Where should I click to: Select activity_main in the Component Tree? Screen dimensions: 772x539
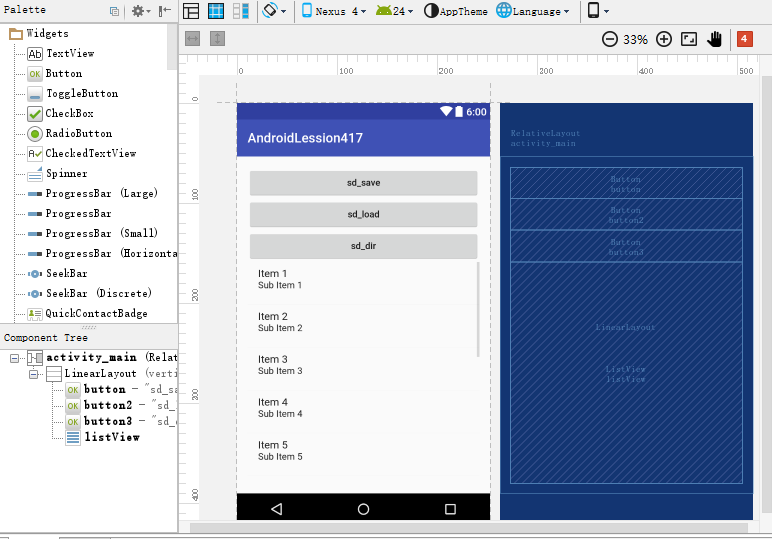point(102,357)
